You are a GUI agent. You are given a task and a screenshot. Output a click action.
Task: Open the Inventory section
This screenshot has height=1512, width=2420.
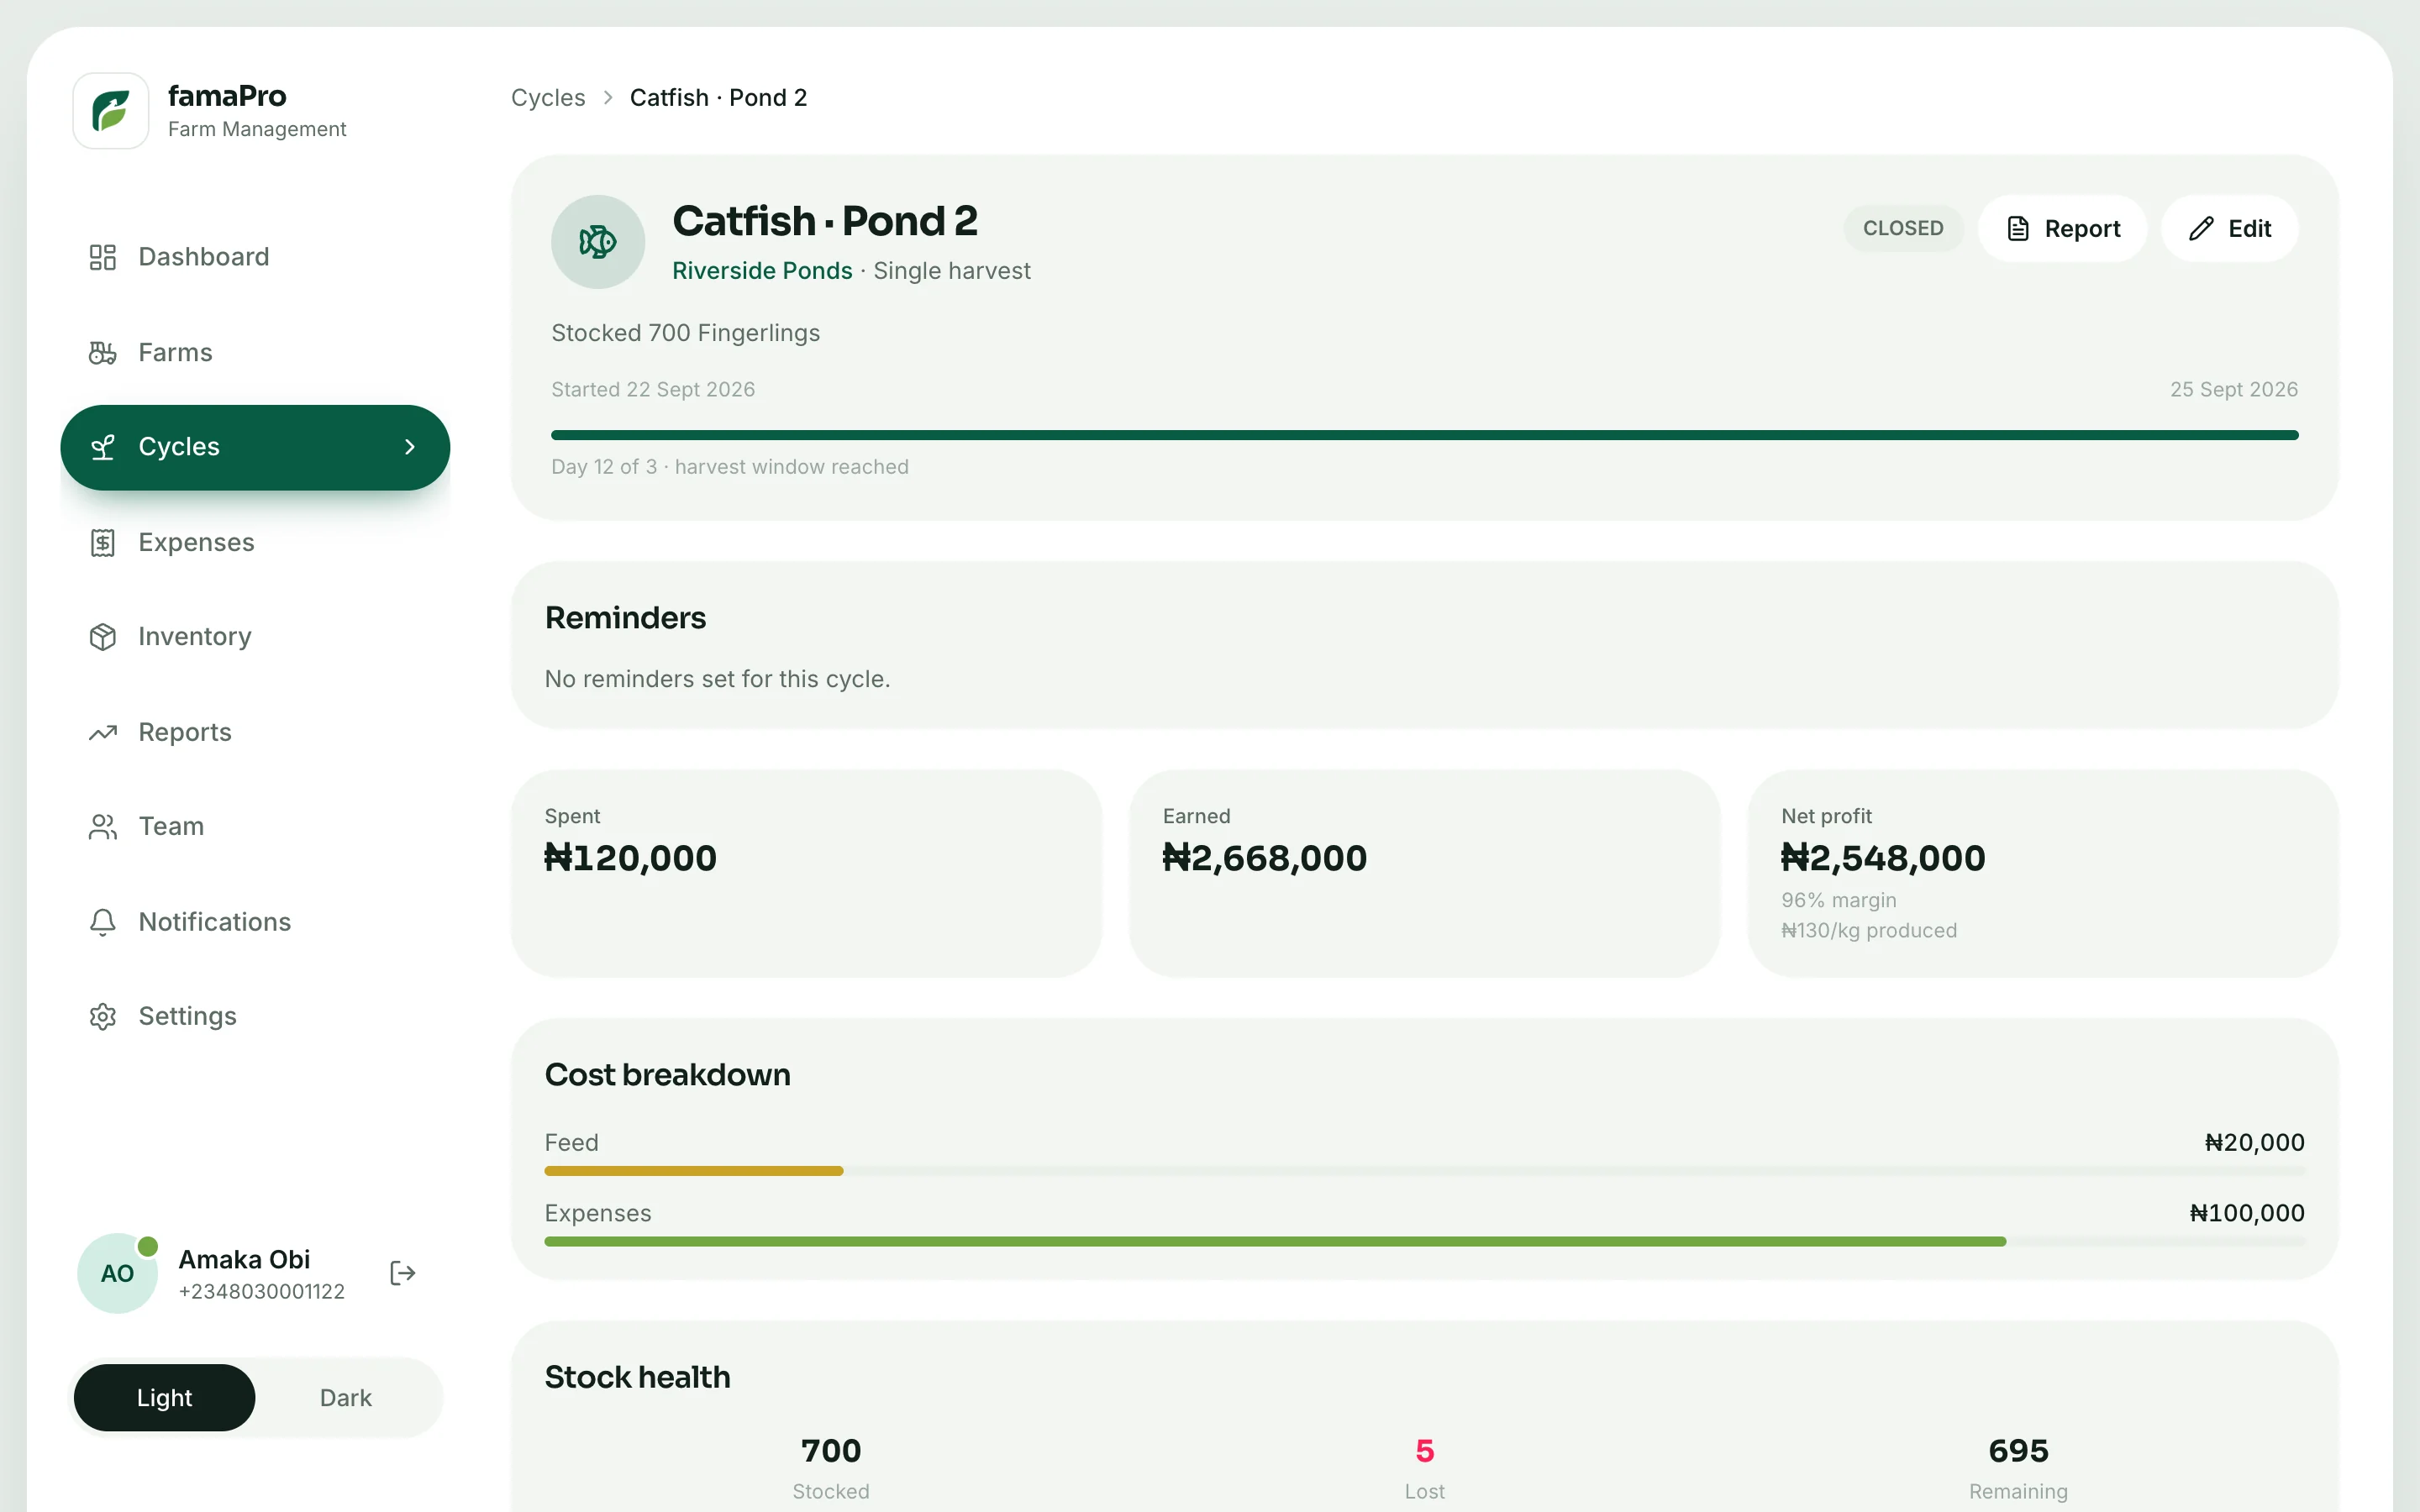(255, 637)
